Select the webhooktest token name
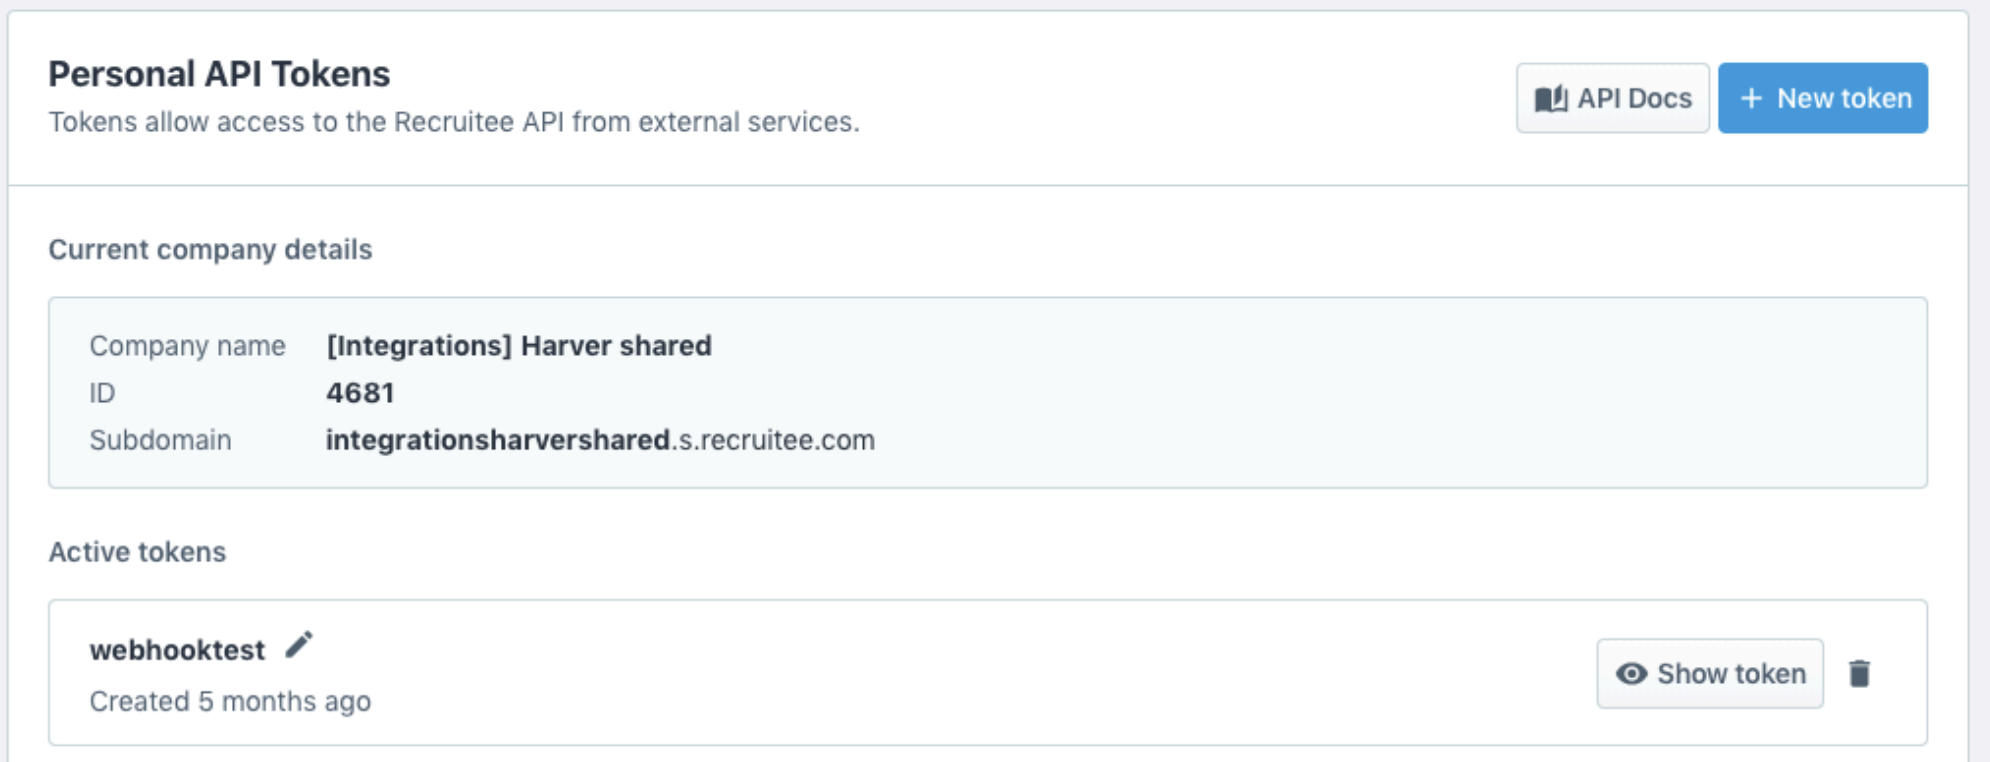The height and width of the screenshot is (762, 1990). 177,650
